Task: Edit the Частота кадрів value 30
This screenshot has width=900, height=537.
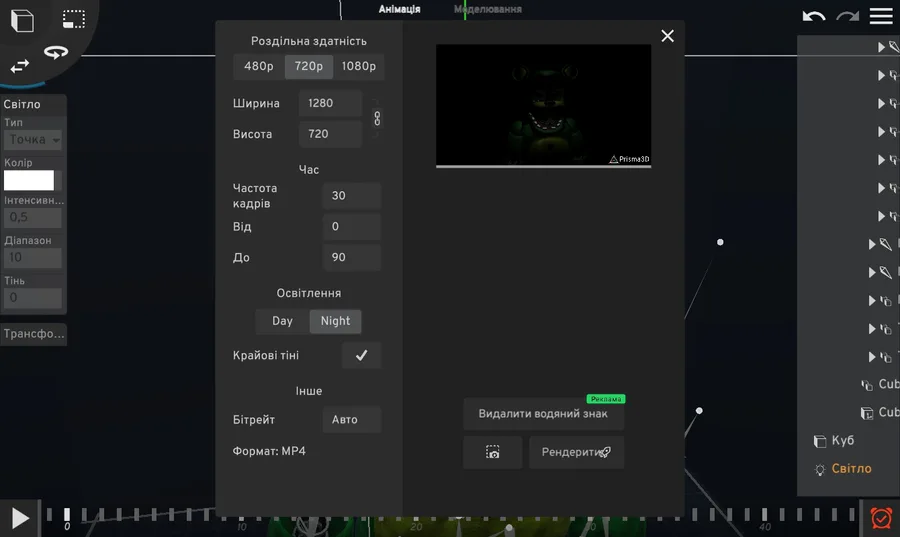Action: click(352, 196)
